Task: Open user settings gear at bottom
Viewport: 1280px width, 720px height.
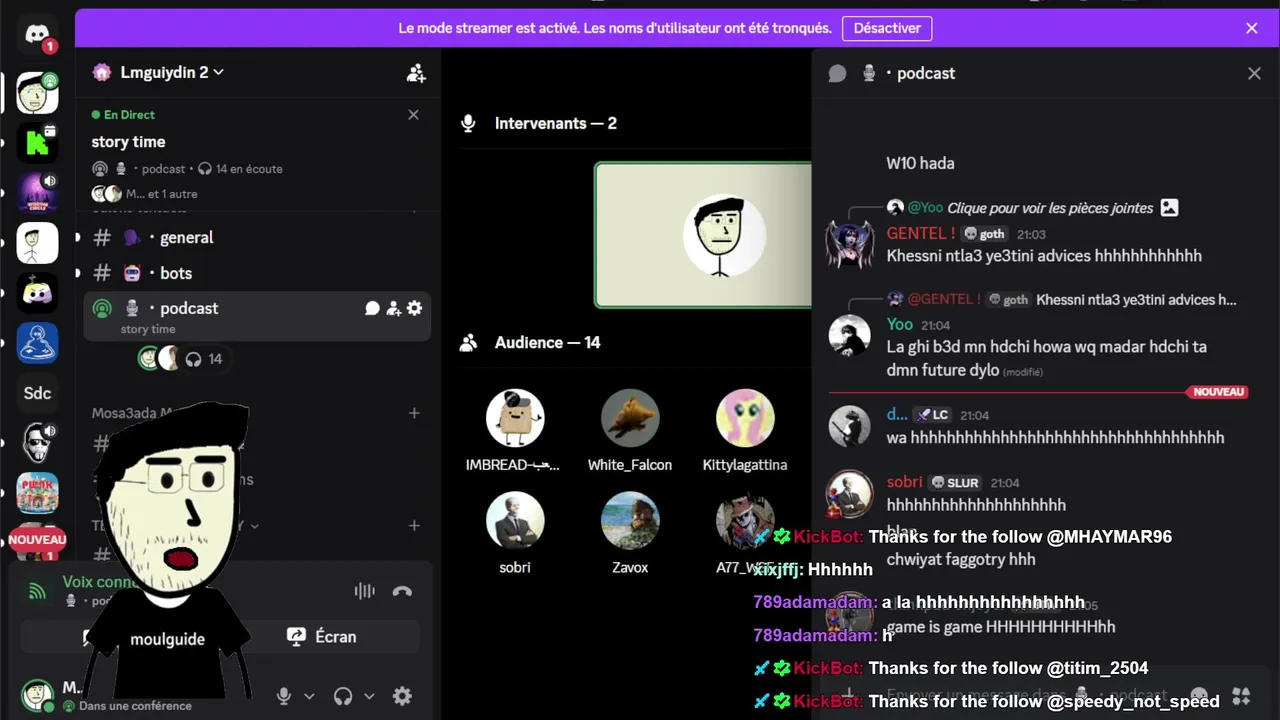Action: click(402, 696)
